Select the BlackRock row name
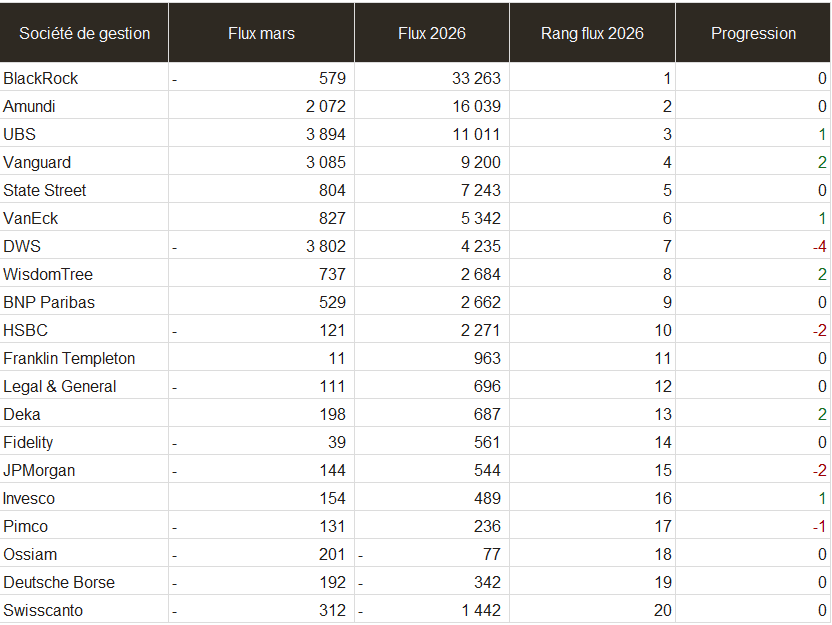The height and width of the screenshot is (625, 832). (x=41, y=79)
